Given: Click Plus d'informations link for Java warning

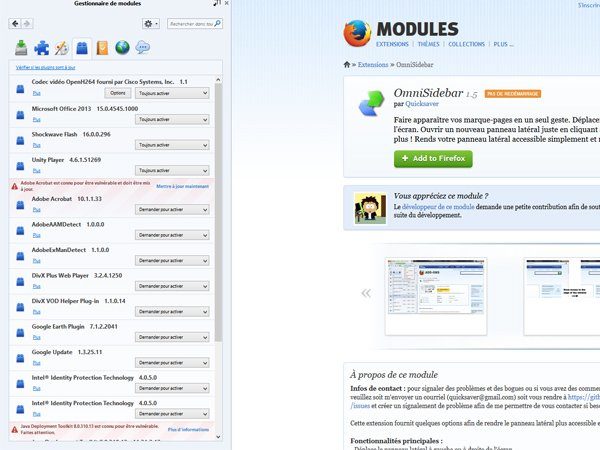Looking at the screenshot, I should point(188,429).
